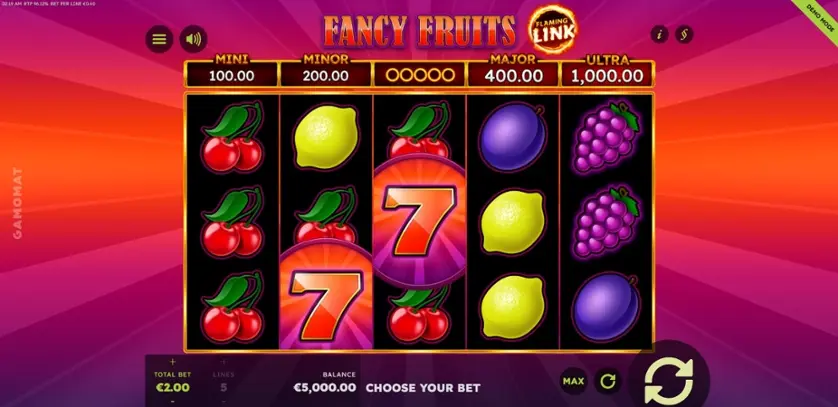Open the paytable section icon

tap(684, 35)
